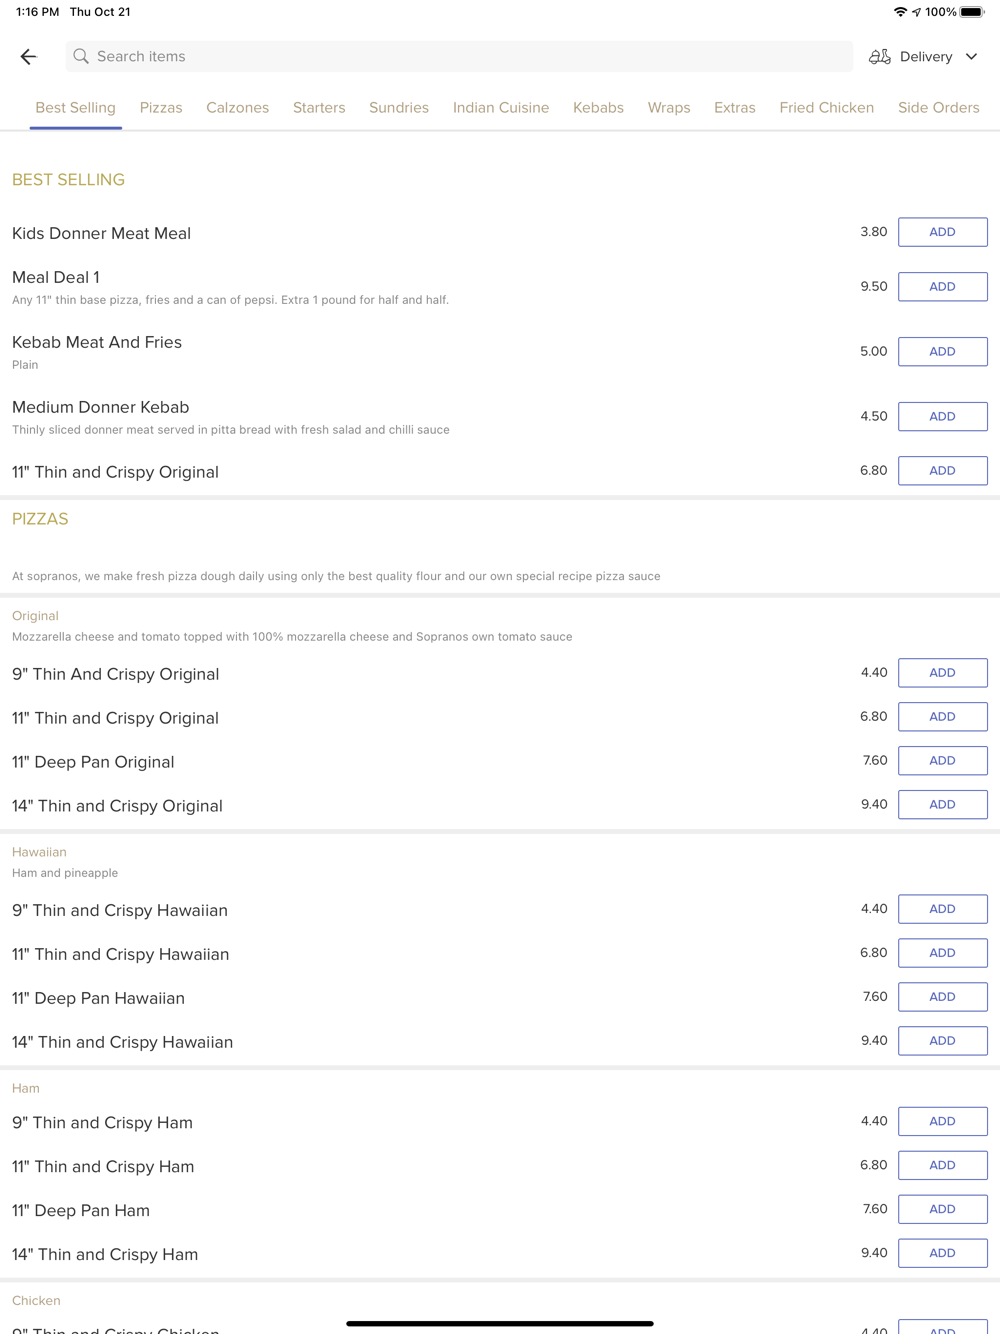This screenshot has height=1334, width=1000.
Task: Switch to the Pizzas tab
Action: coord(161,108)
